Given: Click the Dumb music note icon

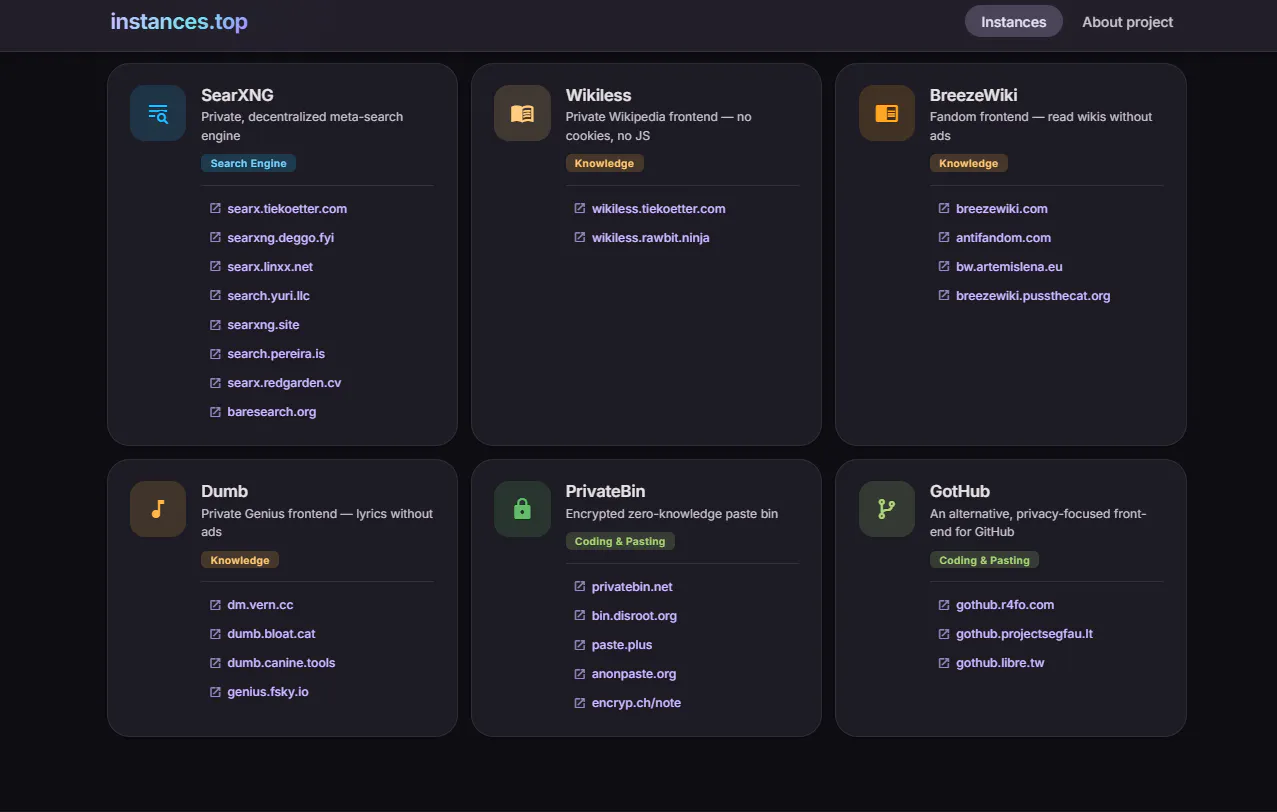Looking at the screenshot, I should click(x=158, y=509).
